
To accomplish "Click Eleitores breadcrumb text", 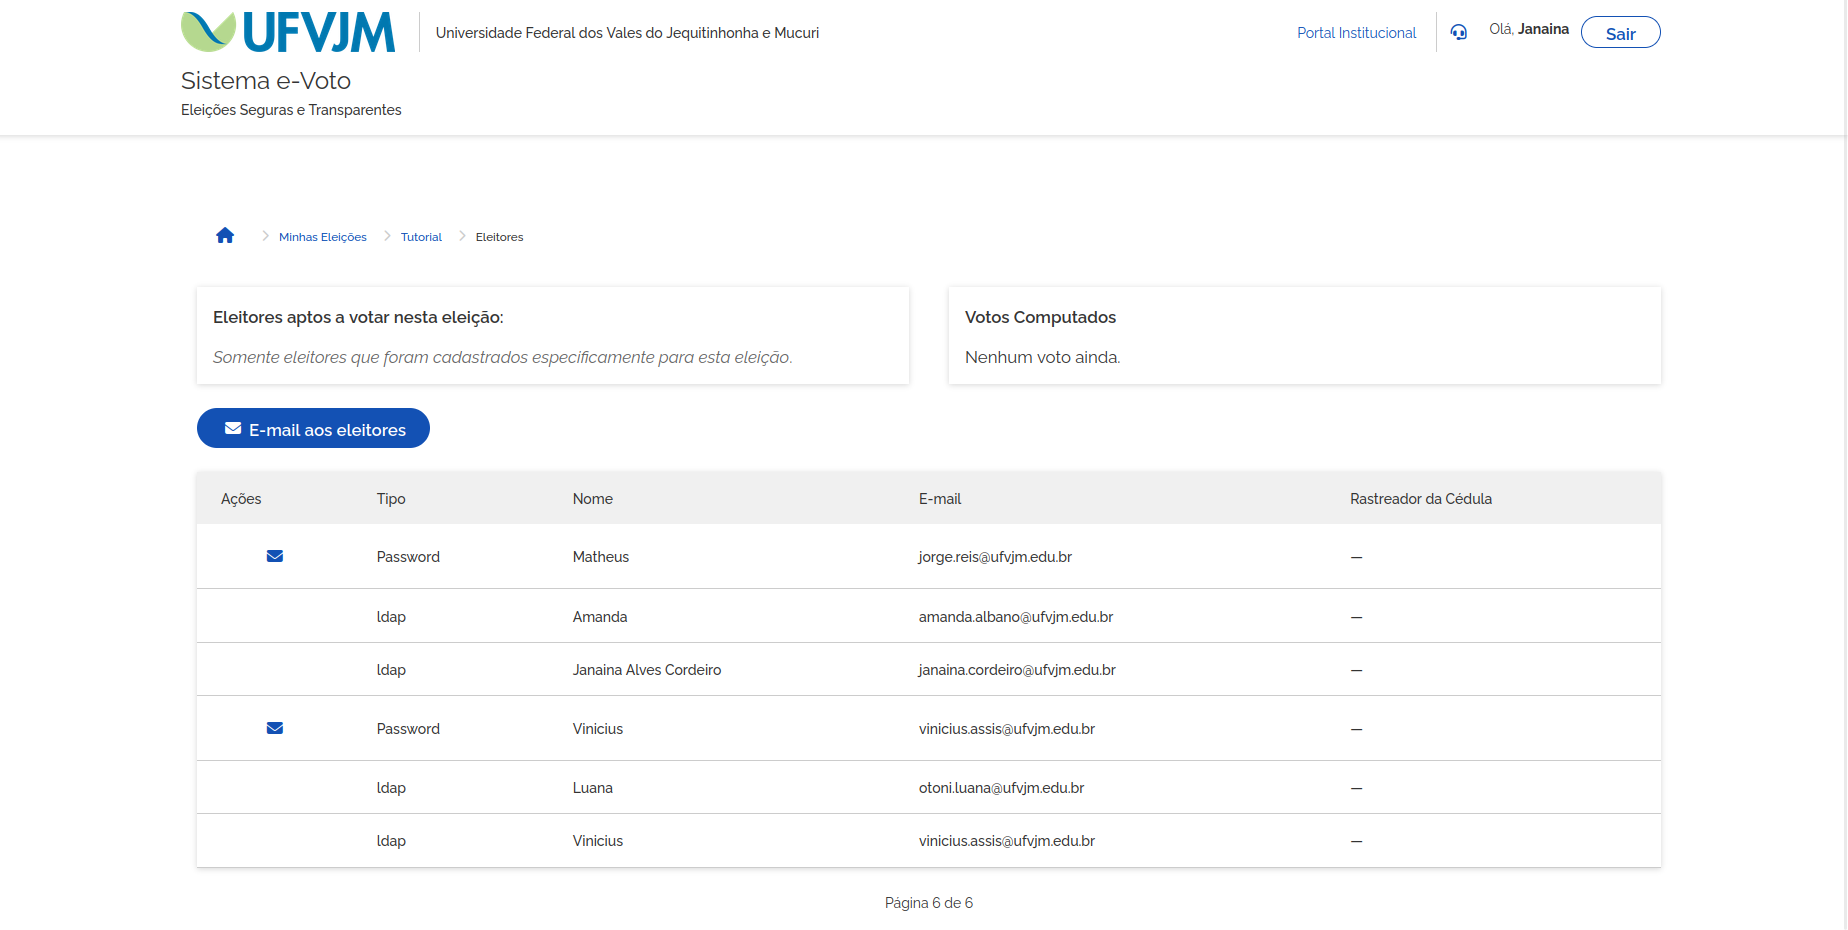I will (499, 237).
